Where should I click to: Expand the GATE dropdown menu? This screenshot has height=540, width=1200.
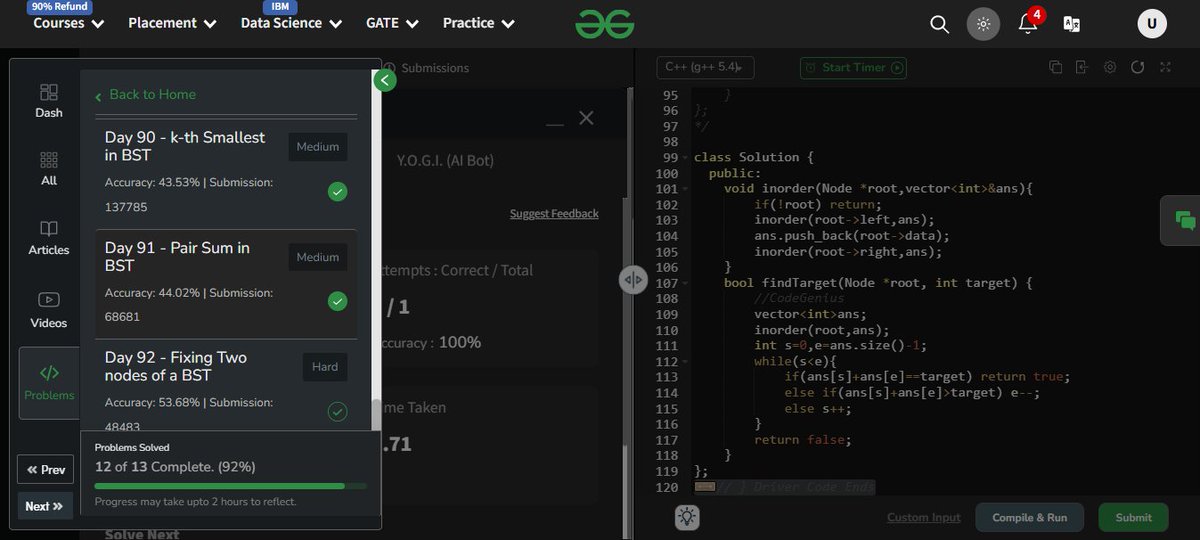[393, 23]
